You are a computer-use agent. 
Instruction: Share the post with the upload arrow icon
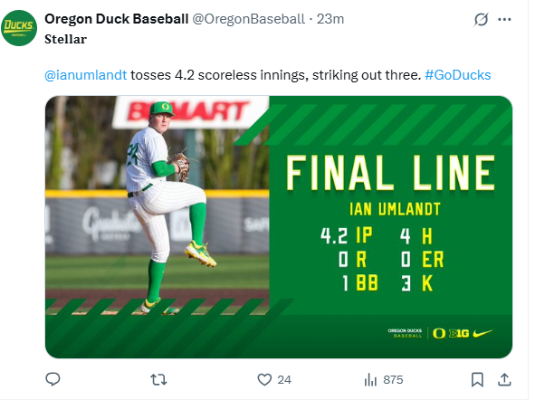coord(504,380)
